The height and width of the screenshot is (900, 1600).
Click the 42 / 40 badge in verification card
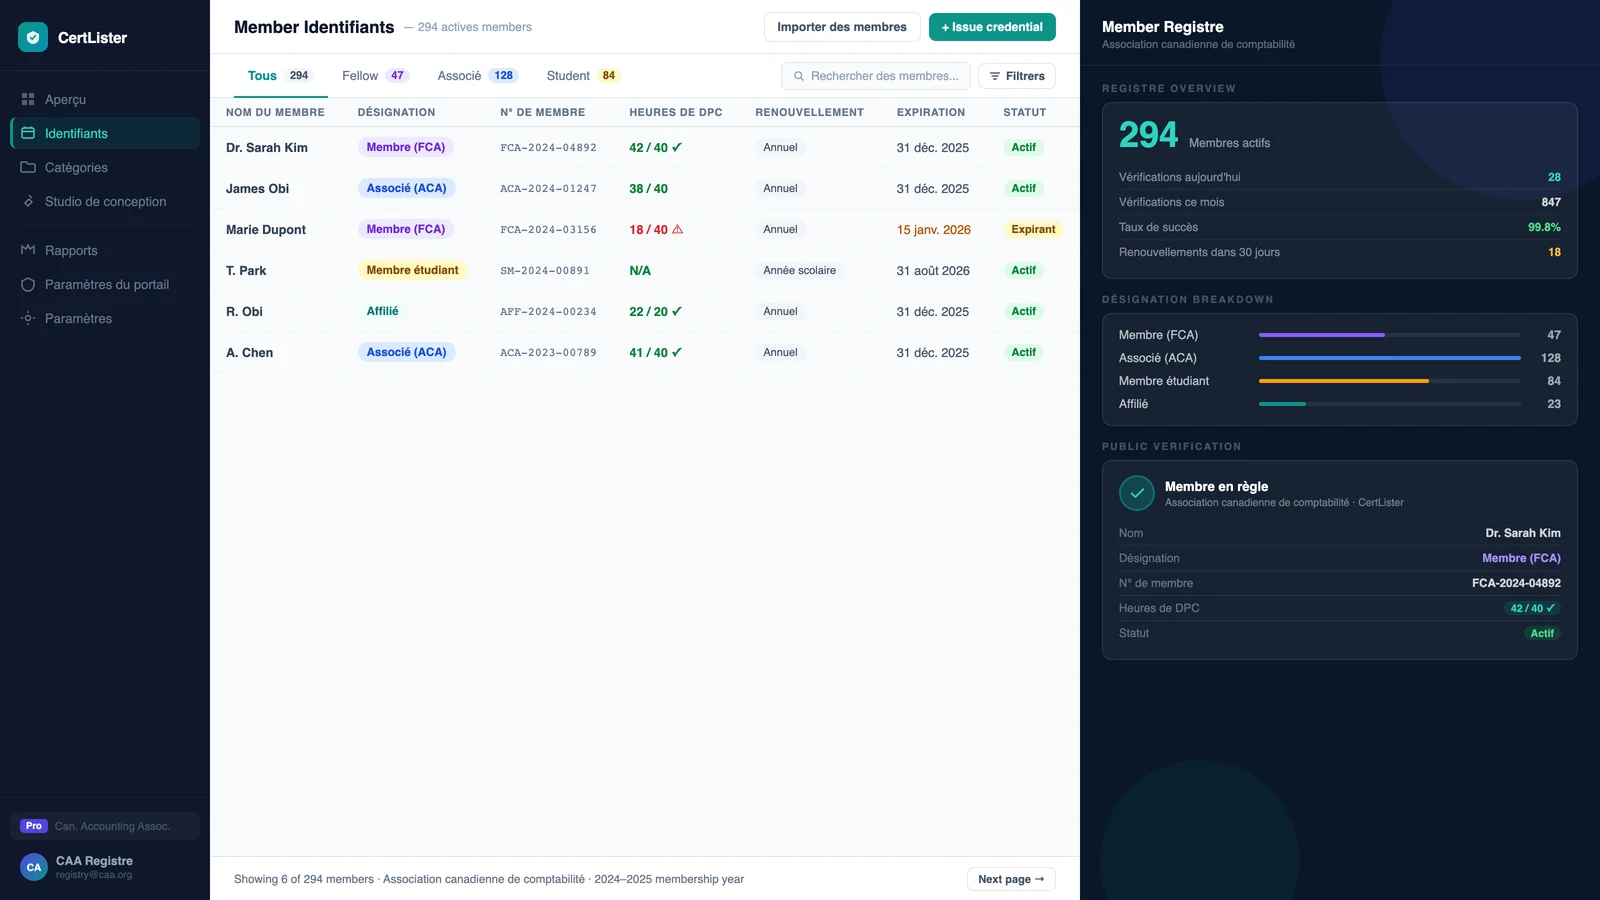point(1532,608)
